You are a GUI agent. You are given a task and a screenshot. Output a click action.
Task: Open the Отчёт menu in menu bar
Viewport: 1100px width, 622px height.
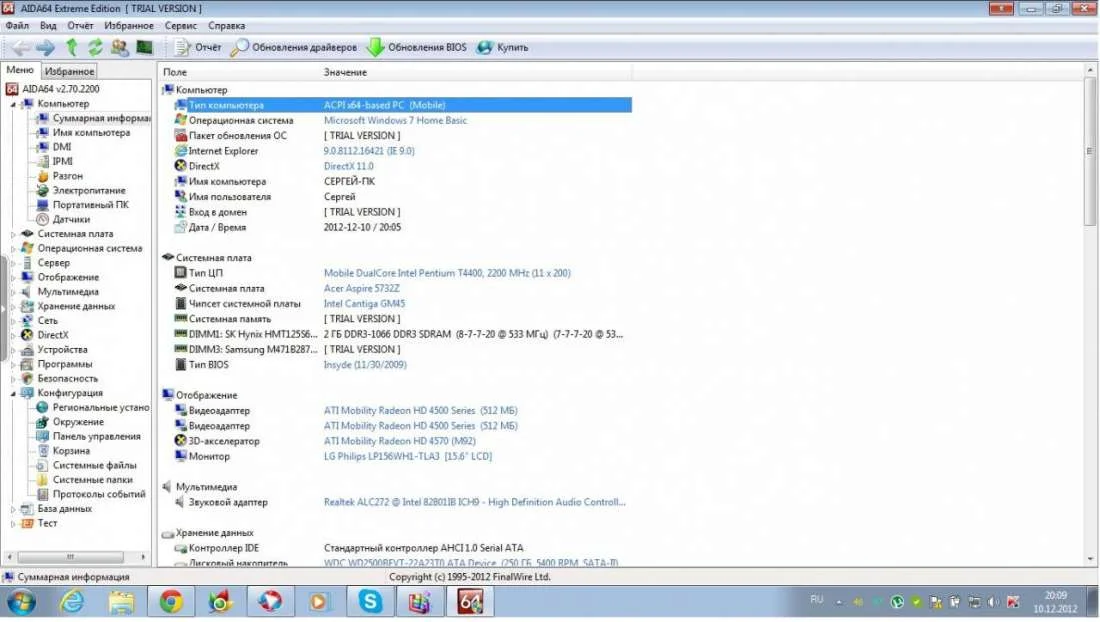[x=80, y=25]
